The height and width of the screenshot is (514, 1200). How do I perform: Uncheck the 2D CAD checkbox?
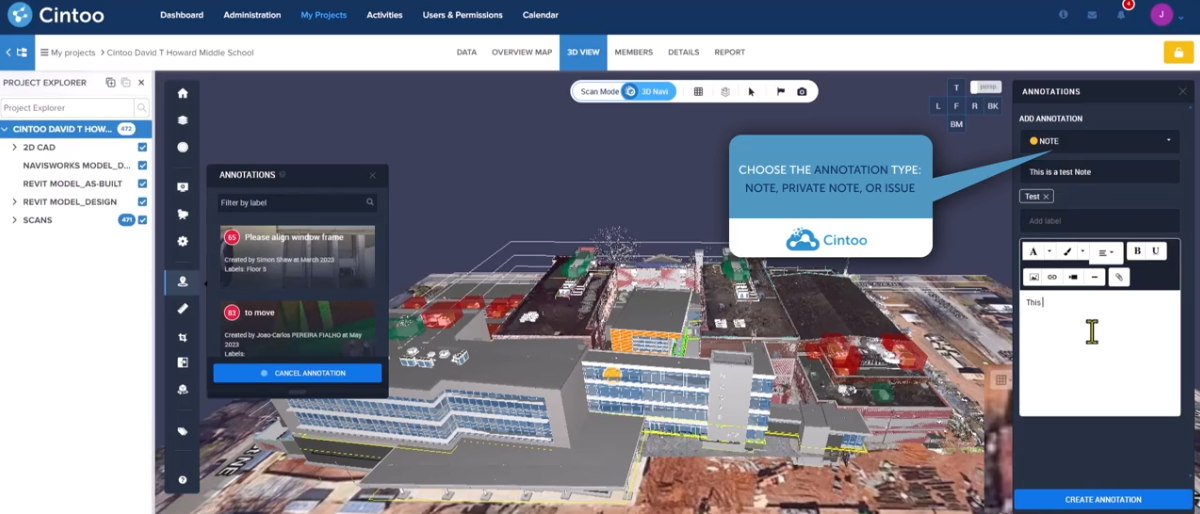(x=143, y=147)
